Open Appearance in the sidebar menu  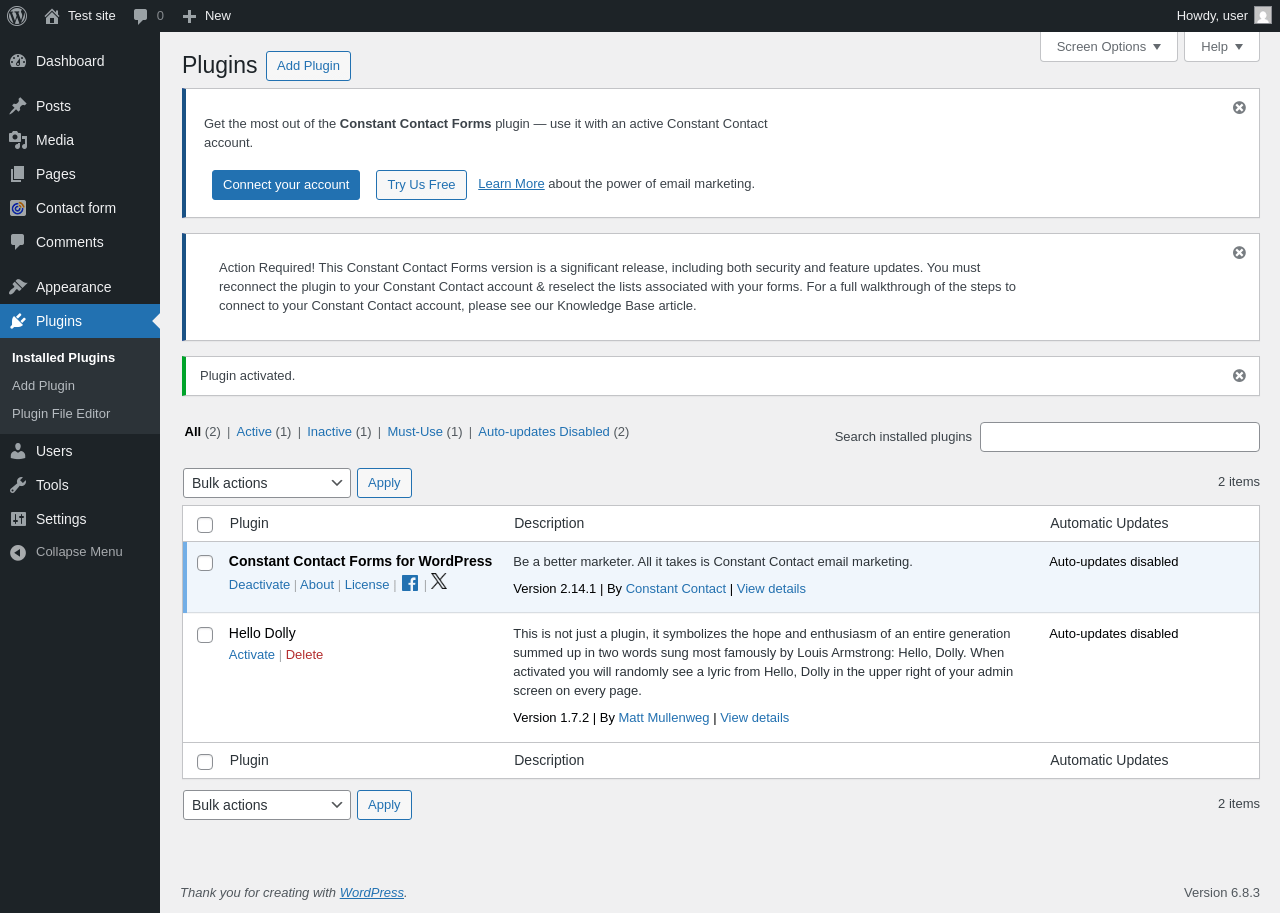73,287
